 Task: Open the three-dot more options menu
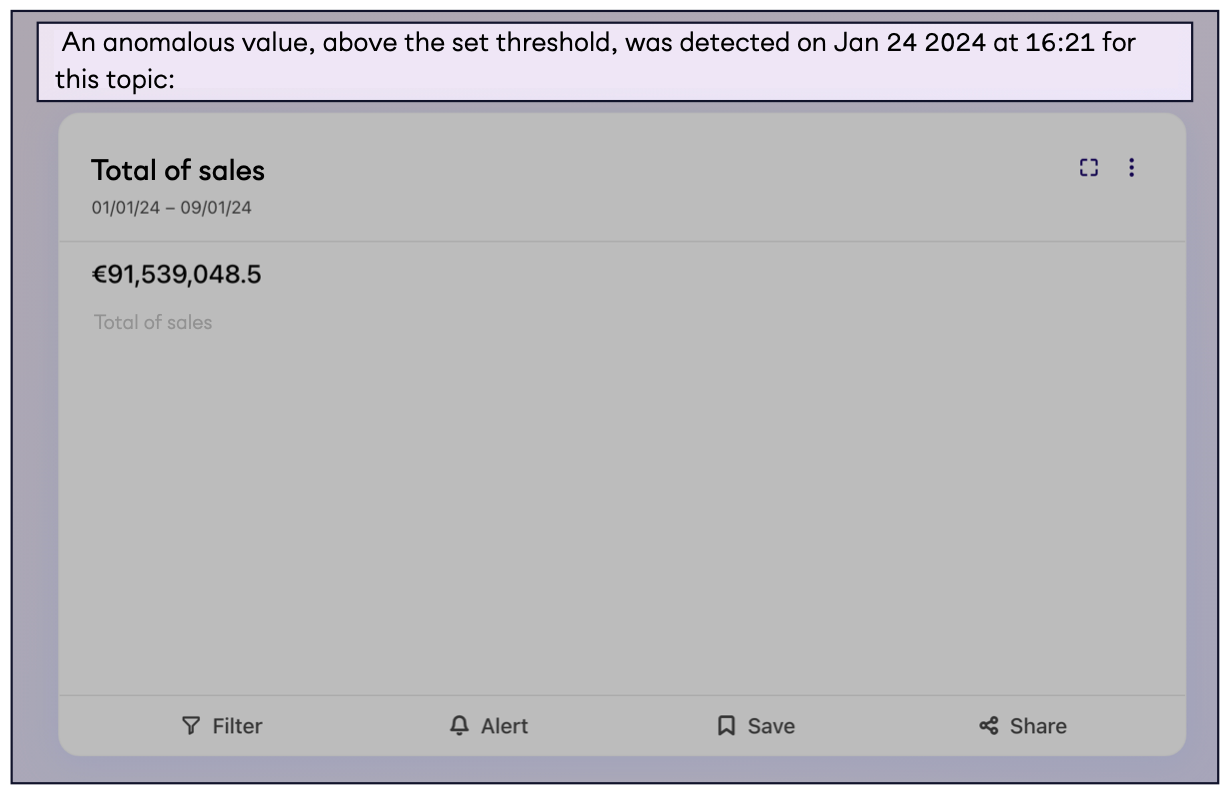pyautogui.click(x=1131, y=168)
